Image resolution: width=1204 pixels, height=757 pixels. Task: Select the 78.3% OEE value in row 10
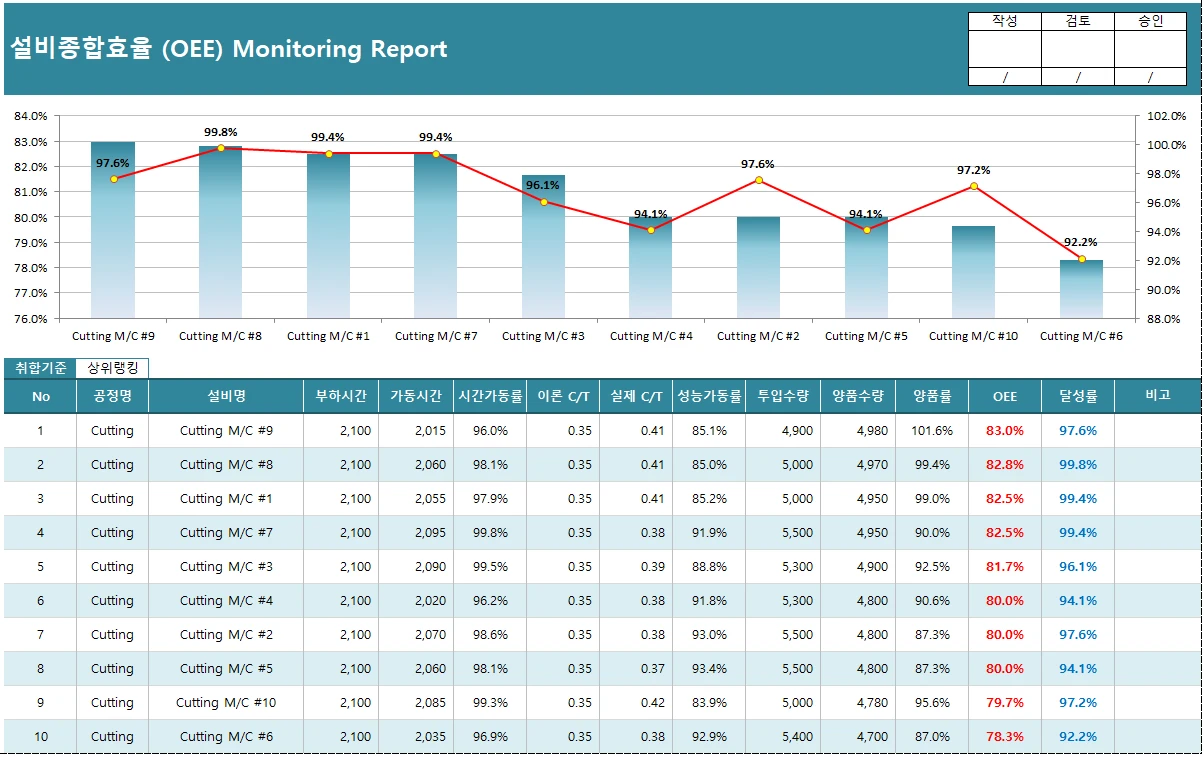pos(1004,737)
